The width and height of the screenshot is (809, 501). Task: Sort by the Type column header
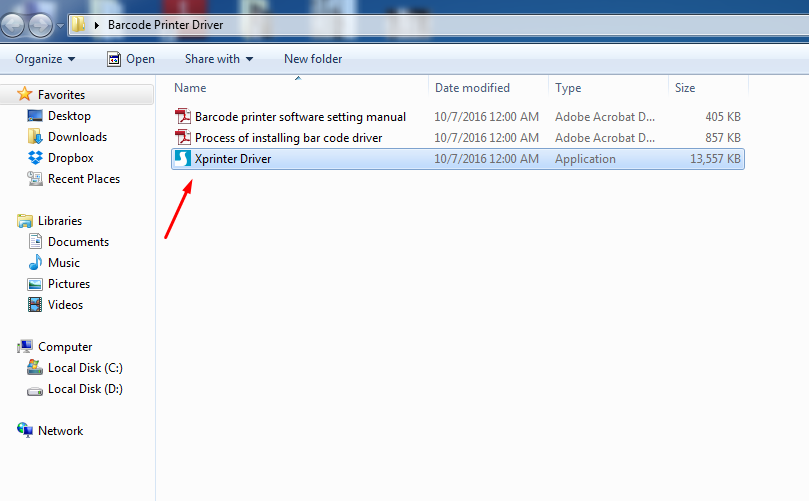coord(568,88)
